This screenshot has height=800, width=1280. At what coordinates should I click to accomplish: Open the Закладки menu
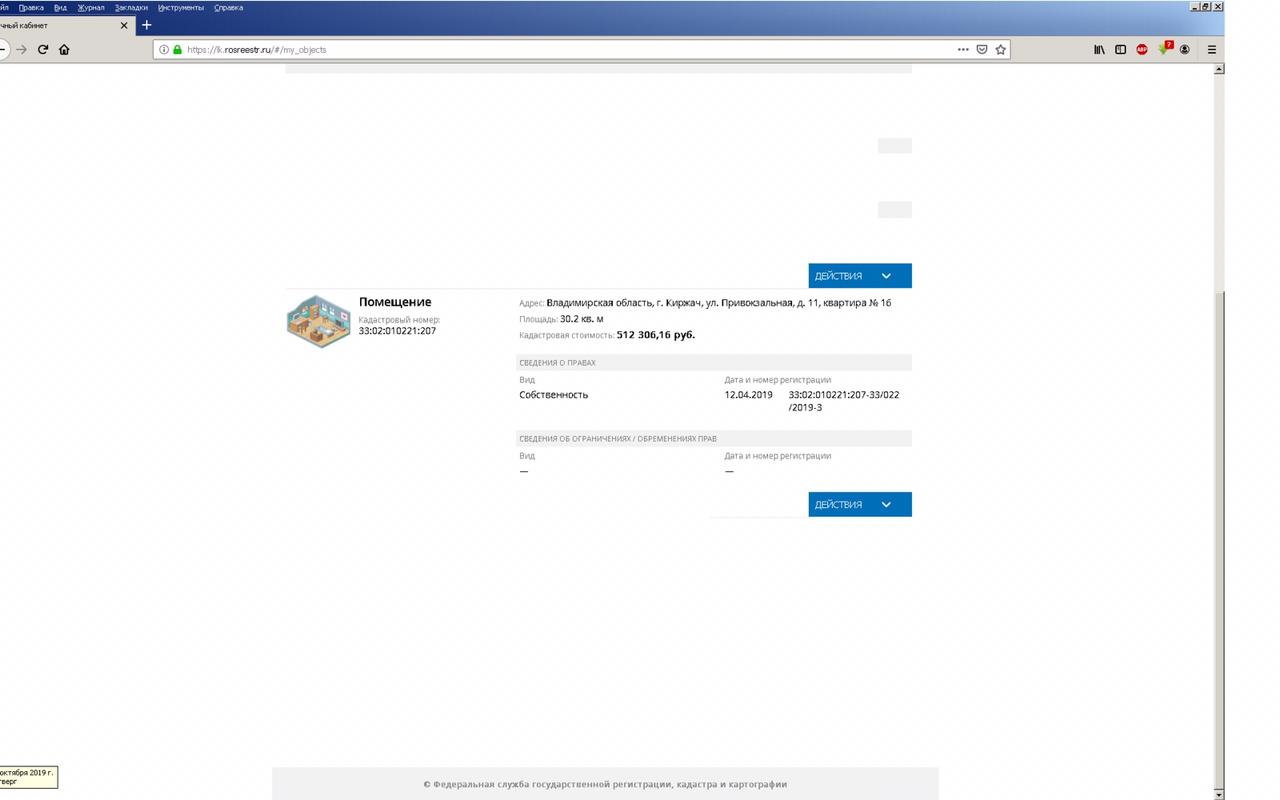(131, 7)
